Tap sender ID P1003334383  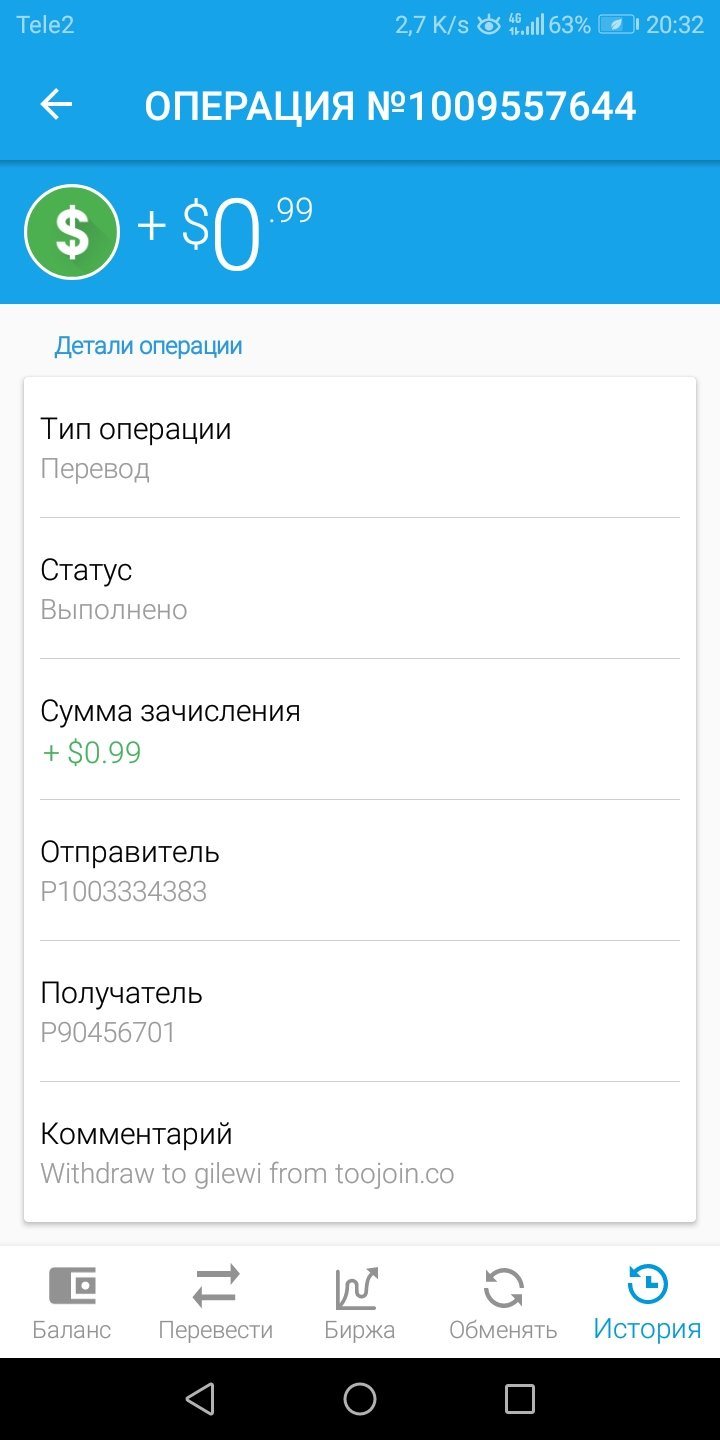[x=124, y=892]
